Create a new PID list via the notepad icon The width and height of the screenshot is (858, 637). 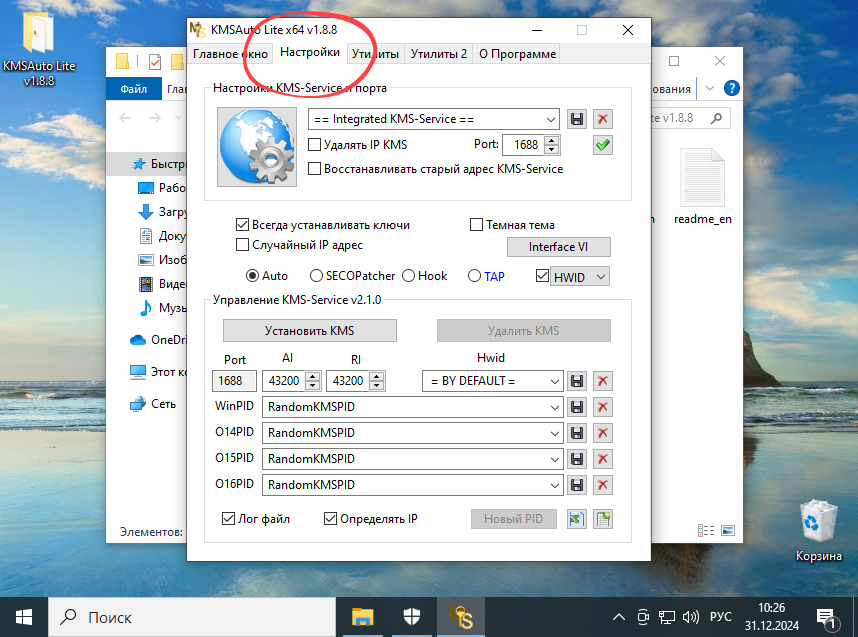pyautogui.click(x=603, y=519)
